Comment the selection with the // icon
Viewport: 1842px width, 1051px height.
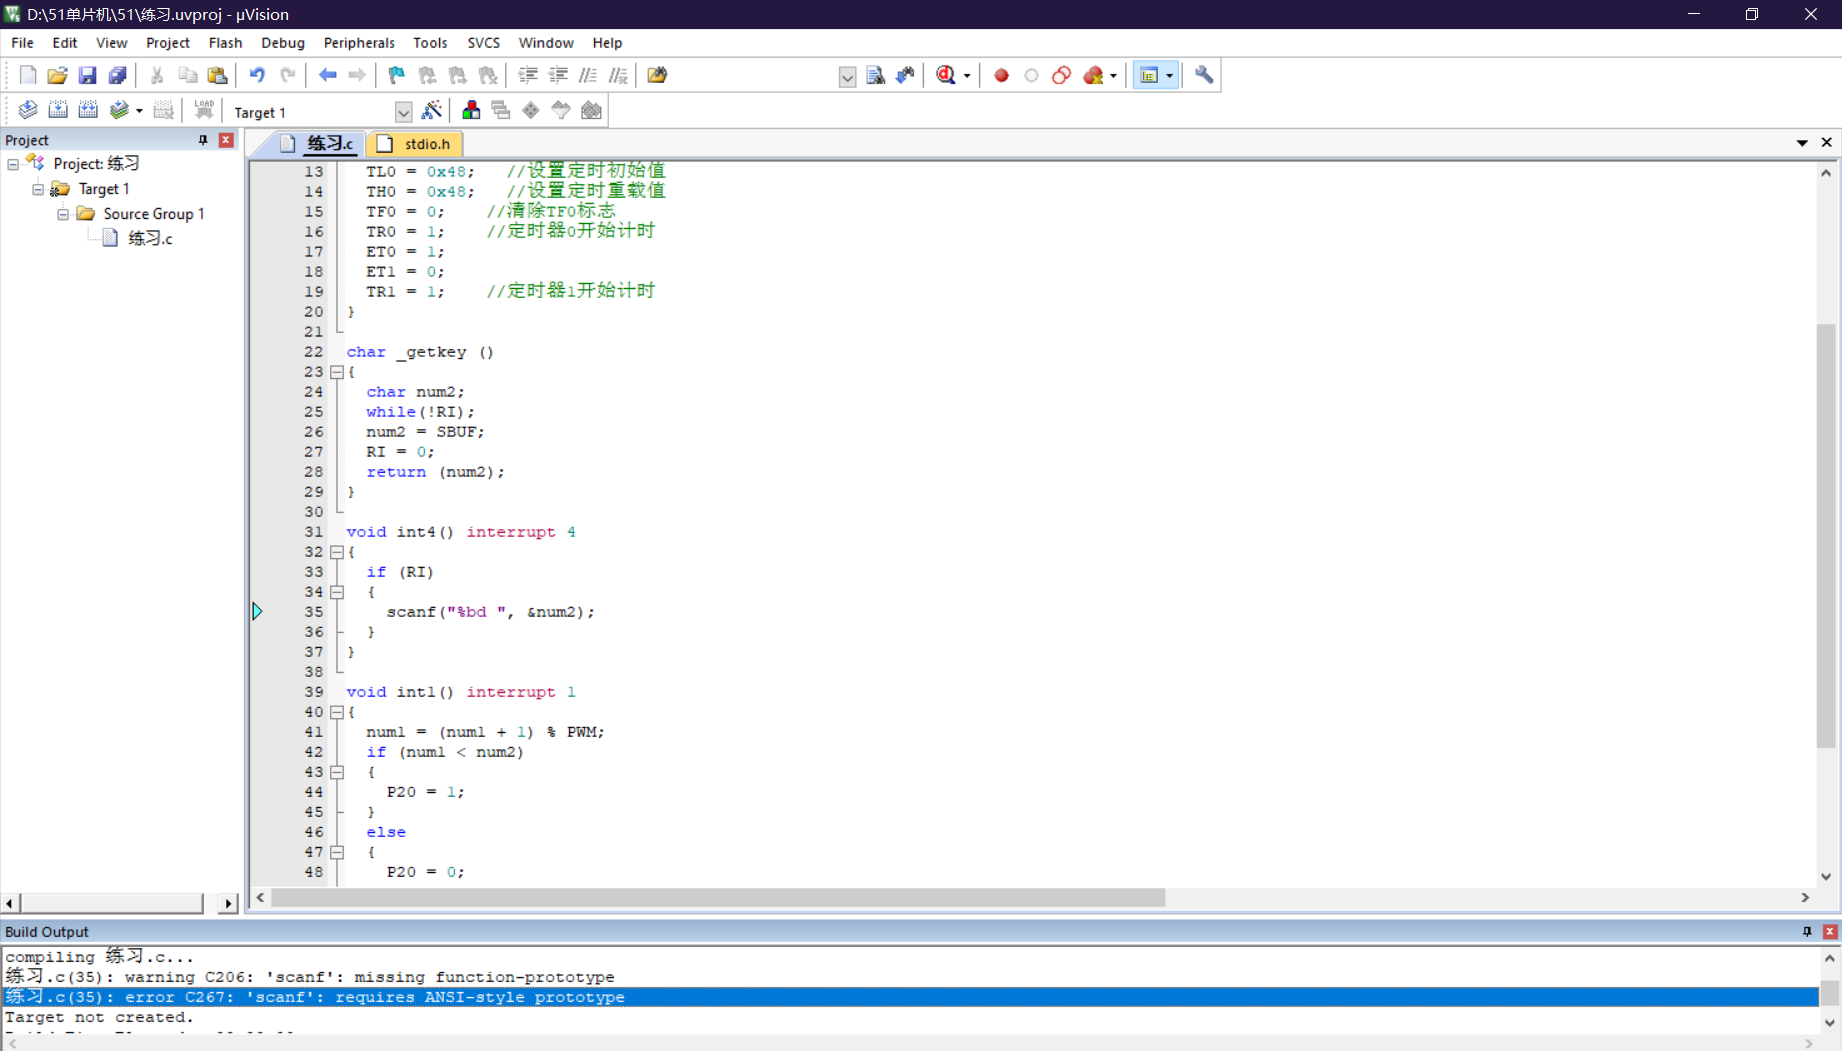click(x=588, y=75)
